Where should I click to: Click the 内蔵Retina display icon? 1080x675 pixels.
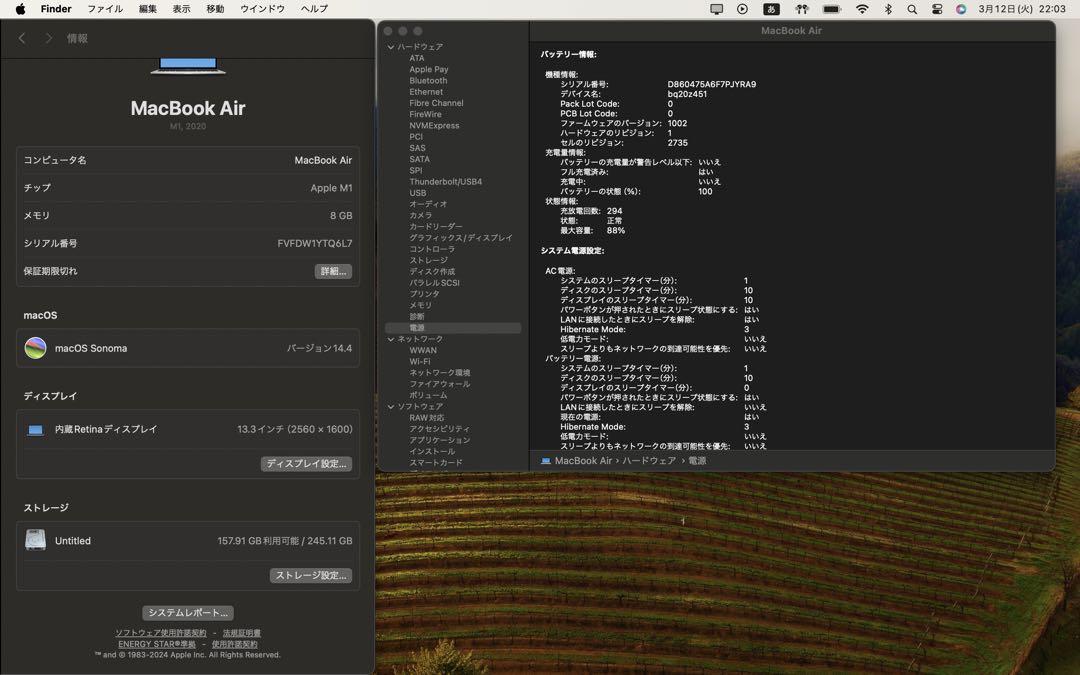pyautogui.click(x=35, y=430)
